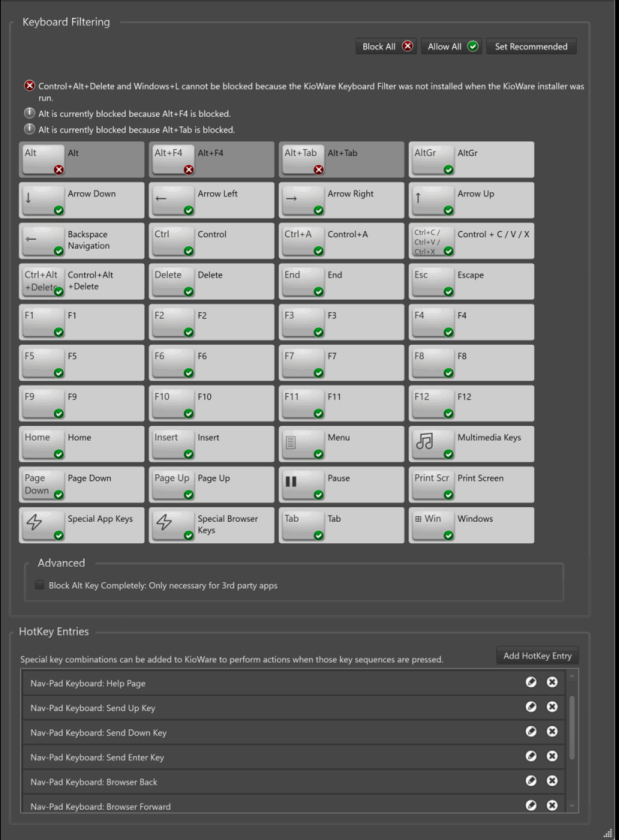Click the Block All button
This screenshot has height=840, width=619.
point(386,47)
